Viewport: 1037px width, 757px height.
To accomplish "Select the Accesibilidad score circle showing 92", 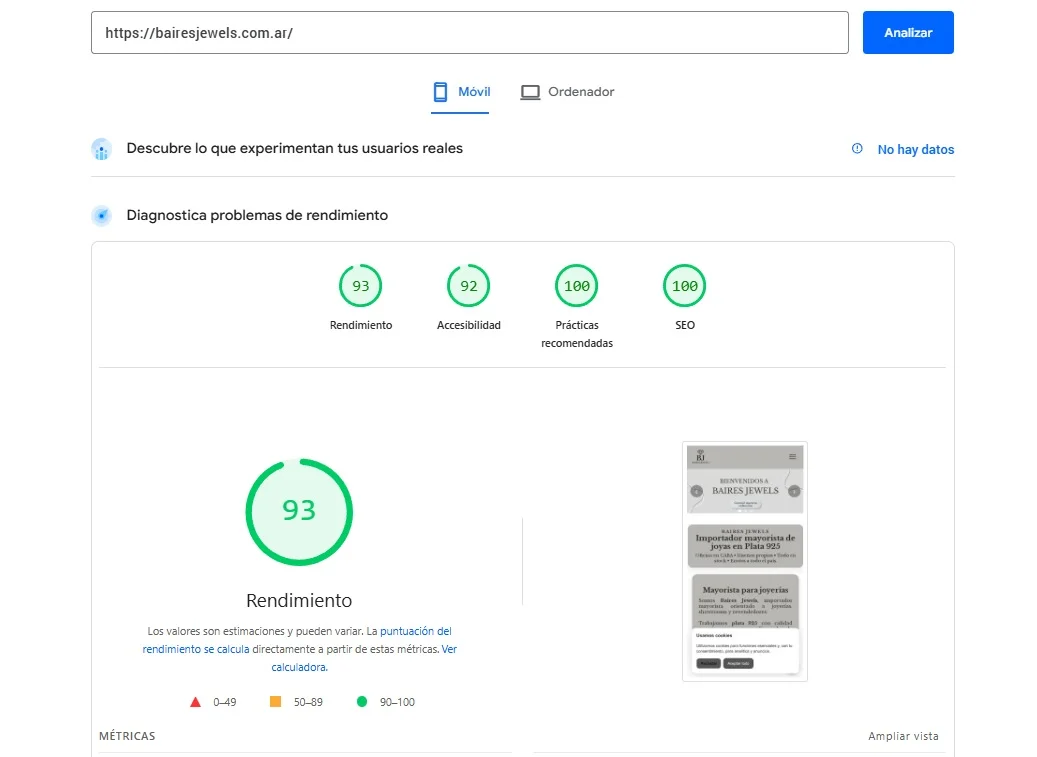I will click(x=468, y=285).
